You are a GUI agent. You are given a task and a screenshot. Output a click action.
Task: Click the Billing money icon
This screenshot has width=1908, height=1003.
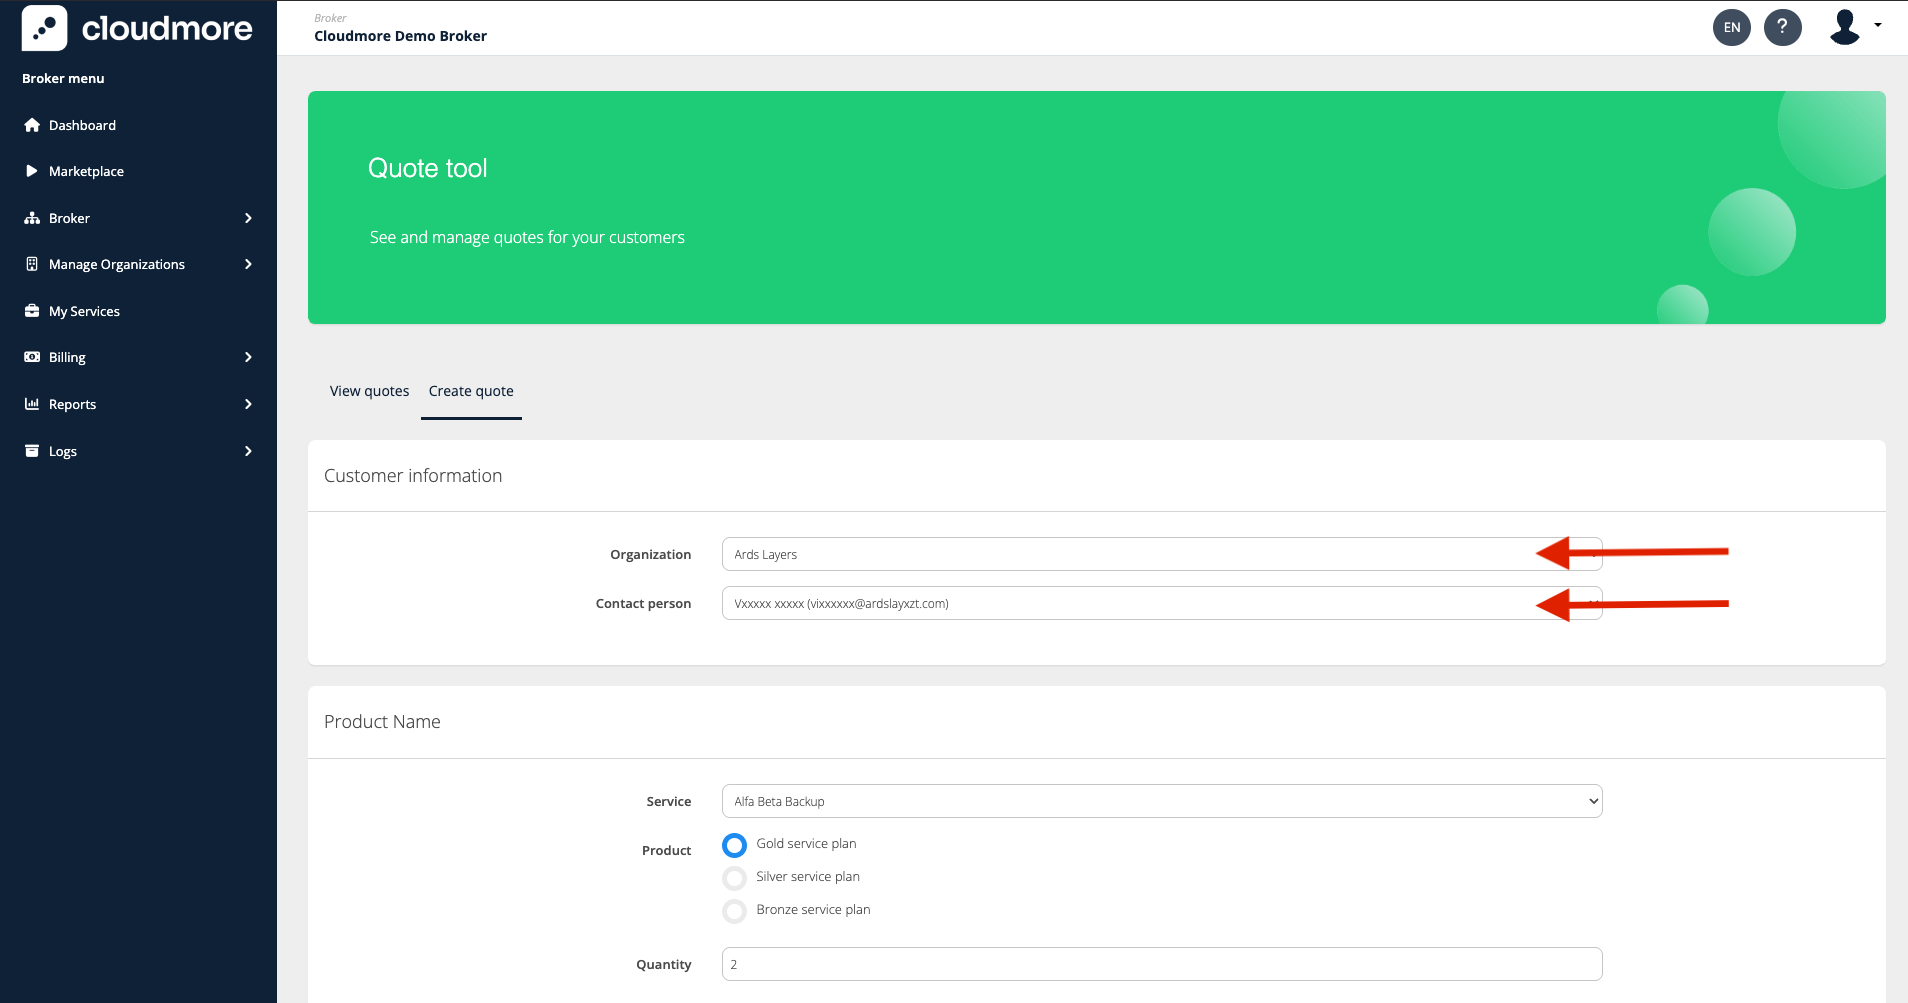click(x=32, y=357)
